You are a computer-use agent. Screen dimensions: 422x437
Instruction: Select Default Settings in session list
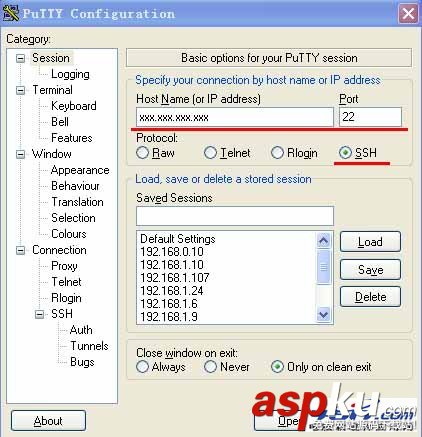178,239
